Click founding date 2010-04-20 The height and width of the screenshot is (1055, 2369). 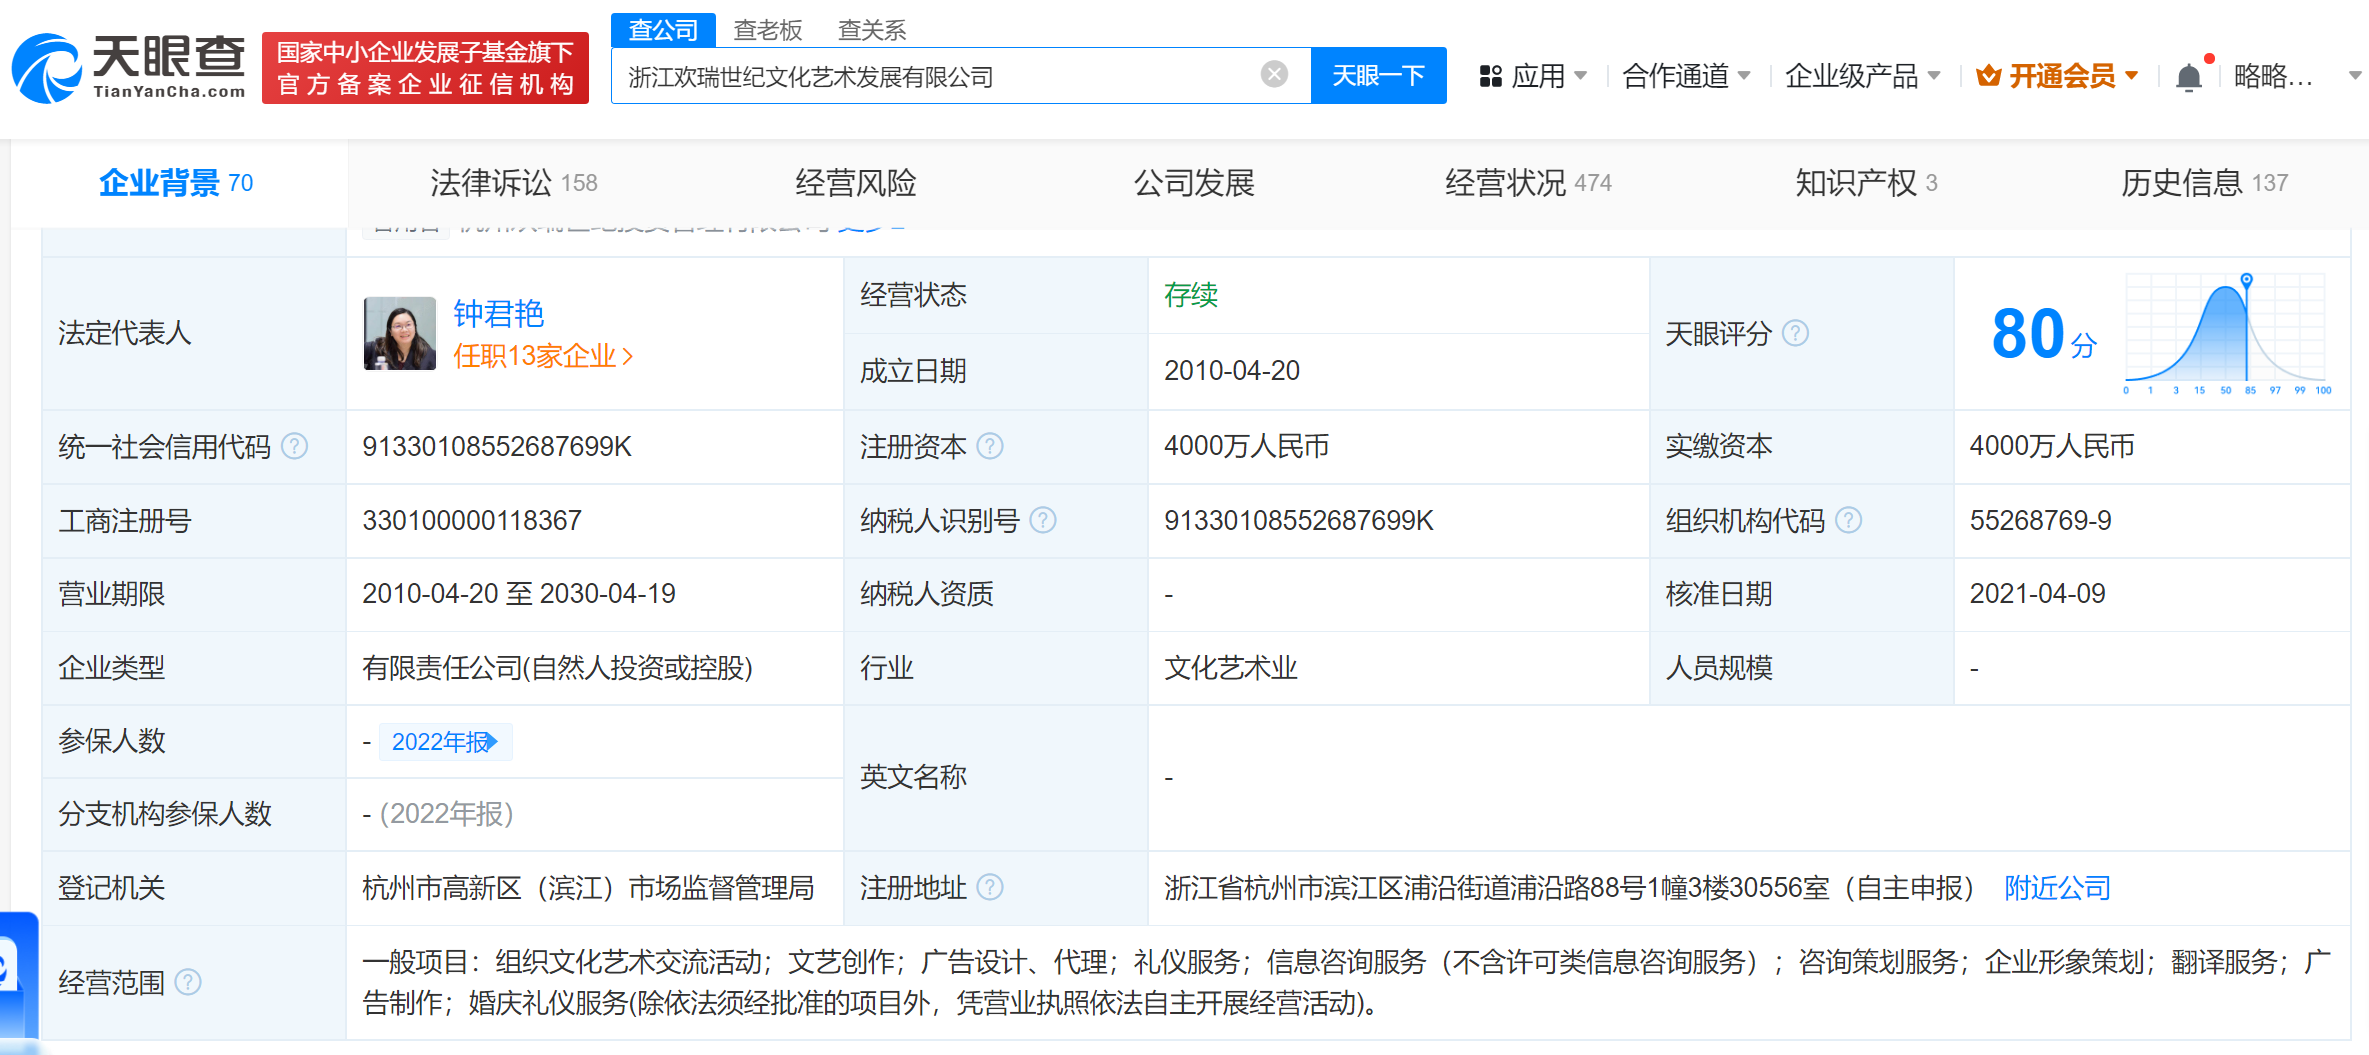(x=1232, y=370)
